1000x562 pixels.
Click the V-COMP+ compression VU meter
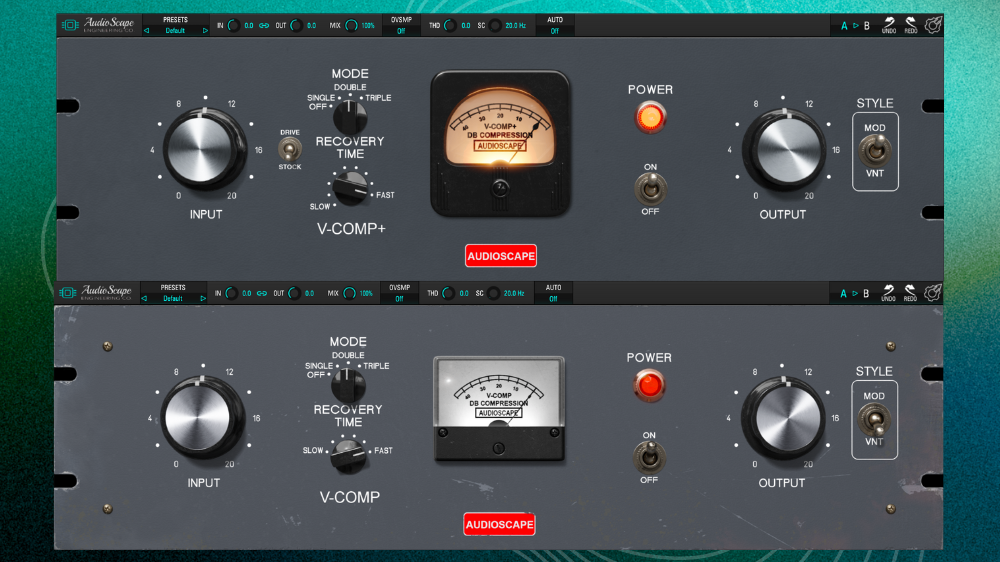(x=500, y=144)
